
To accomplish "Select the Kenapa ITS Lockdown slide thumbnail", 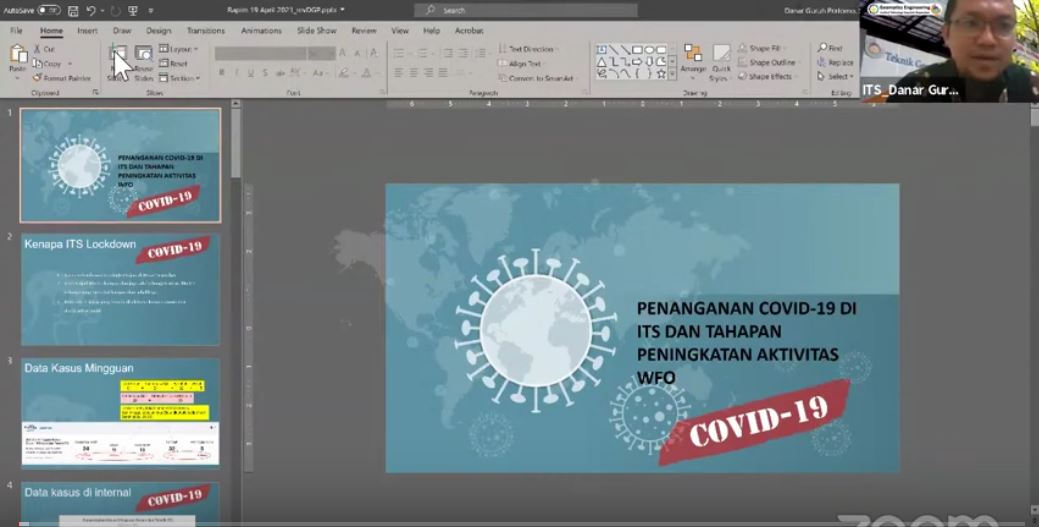I will (x=120, y=289).
